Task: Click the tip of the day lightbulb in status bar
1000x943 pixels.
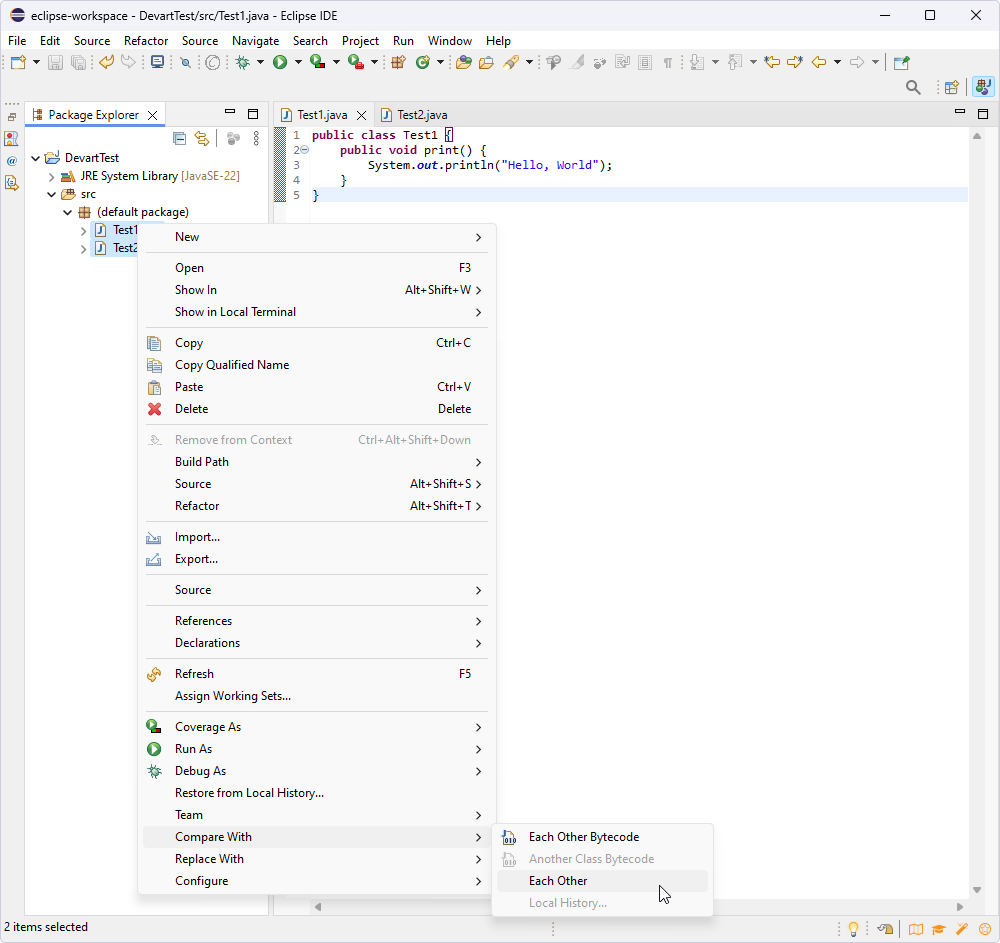Action: tap(853, 929)
